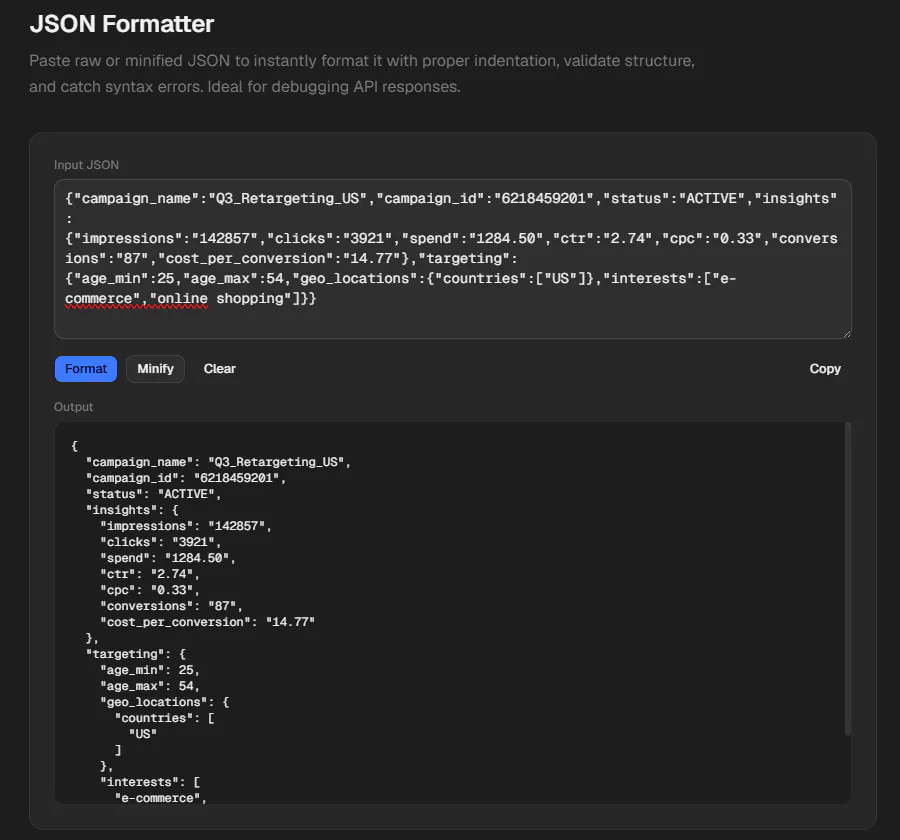Click the "impressions": "142857" line
The height and width of the screenshot is (840, 900).
coord(185,526)
